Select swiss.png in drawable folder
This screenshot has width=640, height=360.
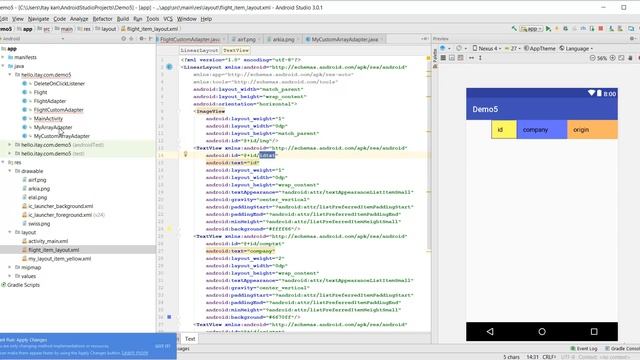(x=39, y=224)
